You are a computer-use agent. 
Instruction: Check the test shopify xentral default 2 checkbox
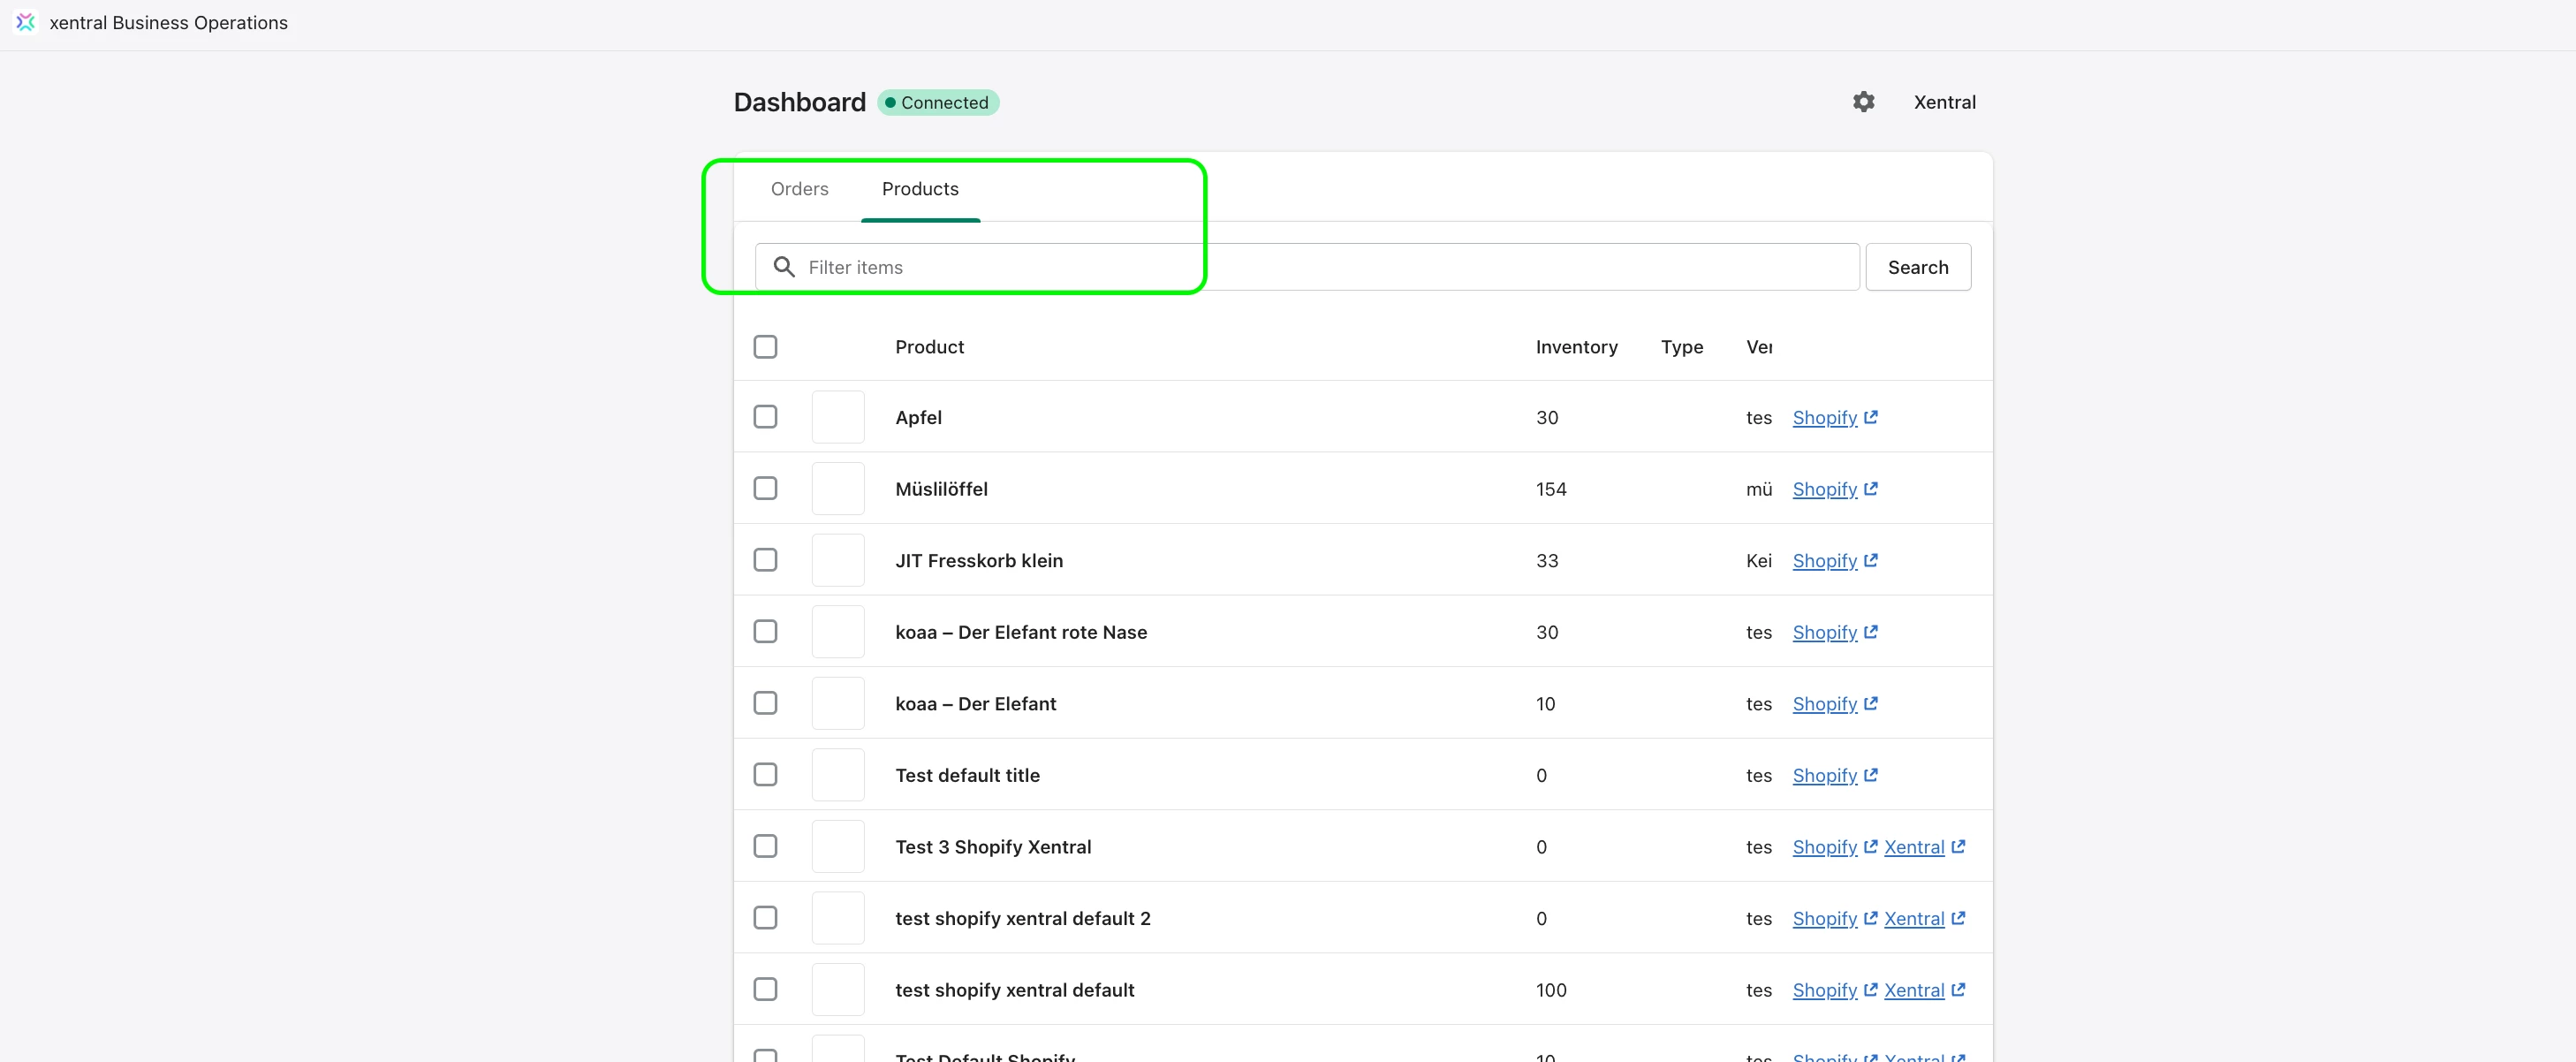point(765,918)
